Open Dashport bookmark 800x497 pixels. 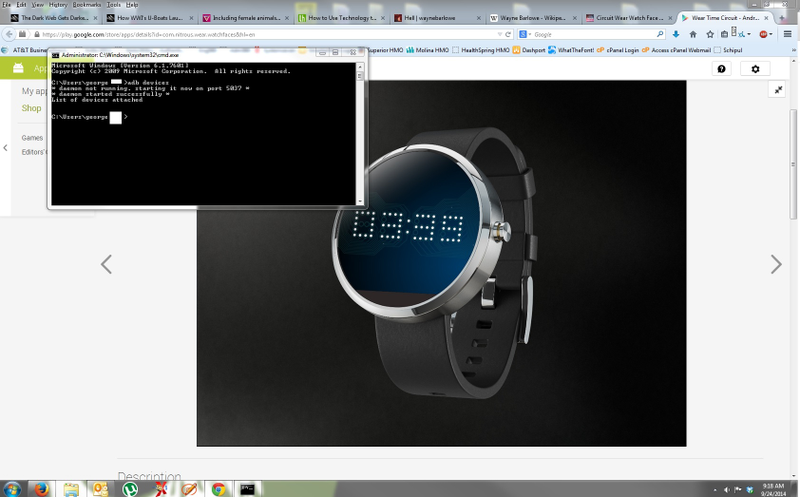(x=529, y=50)
